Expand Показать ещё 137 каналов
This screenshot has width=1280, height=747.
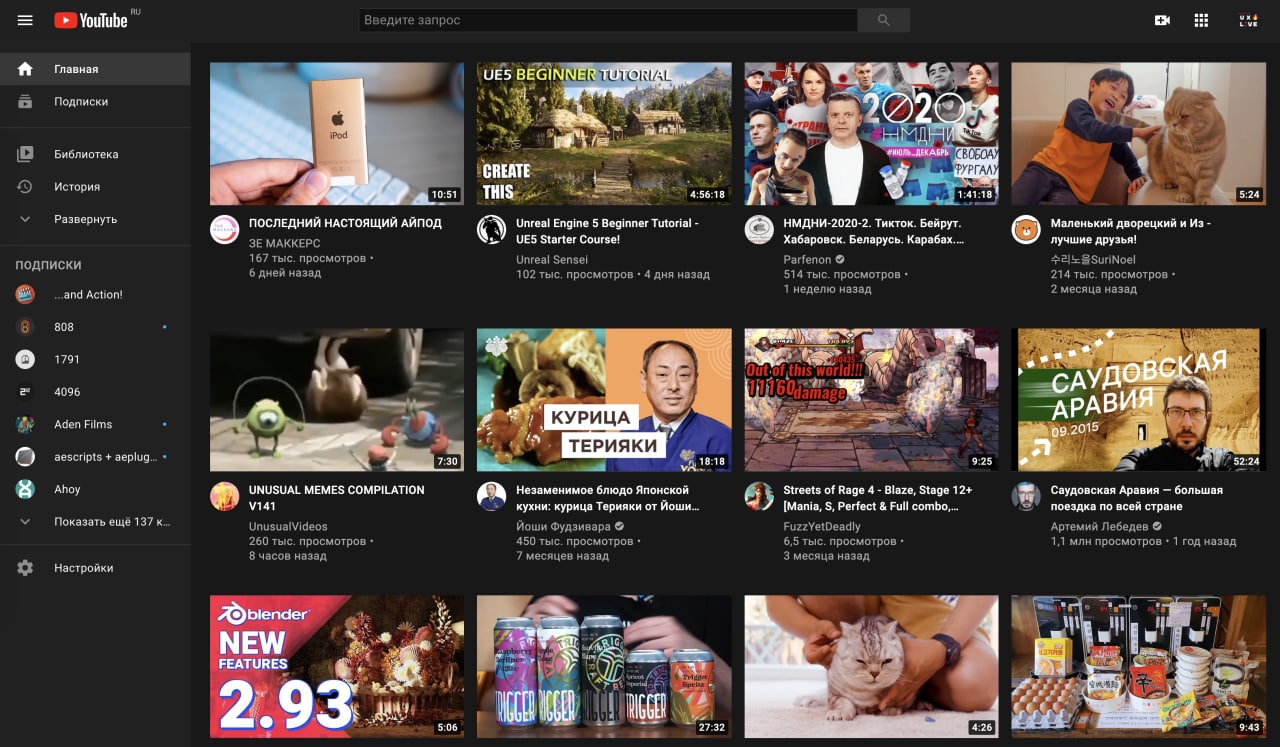click(x=95, y=521)
